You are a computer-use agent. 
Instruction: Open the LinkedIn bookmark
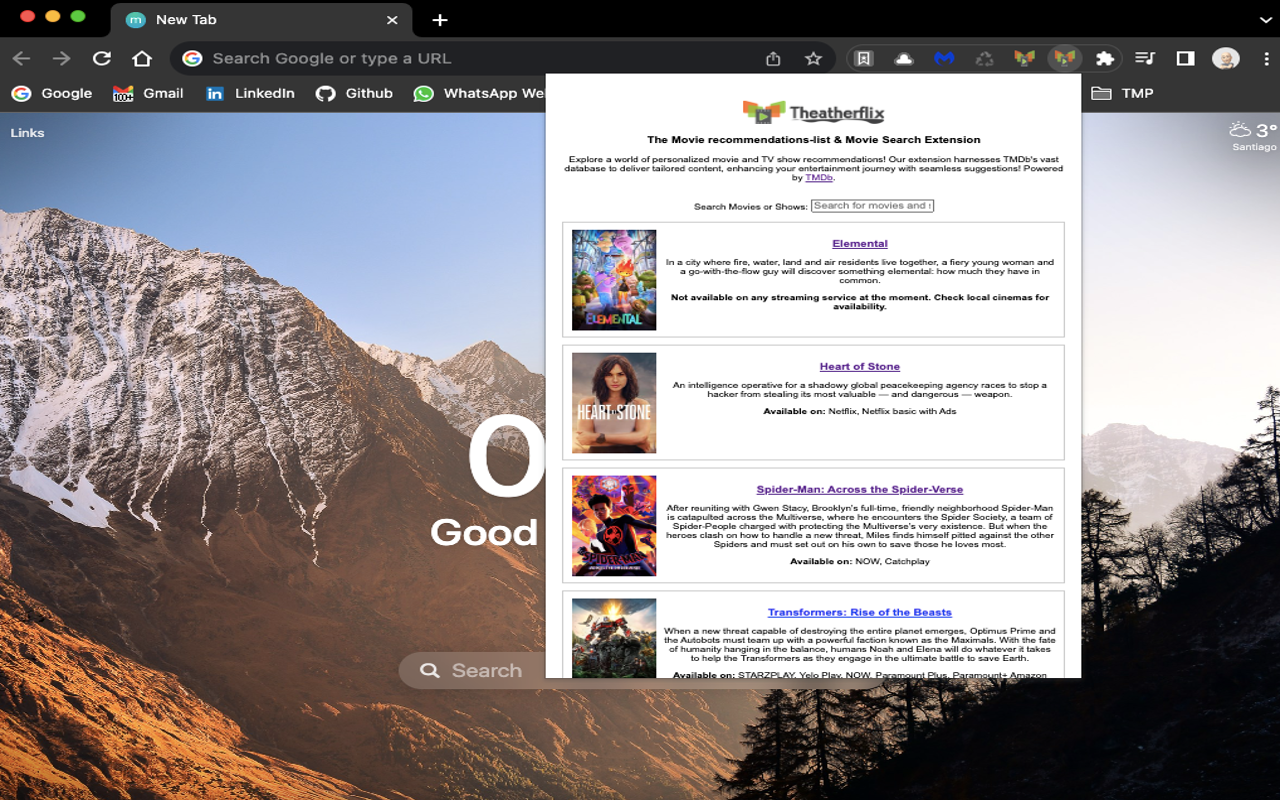[250, 93]
